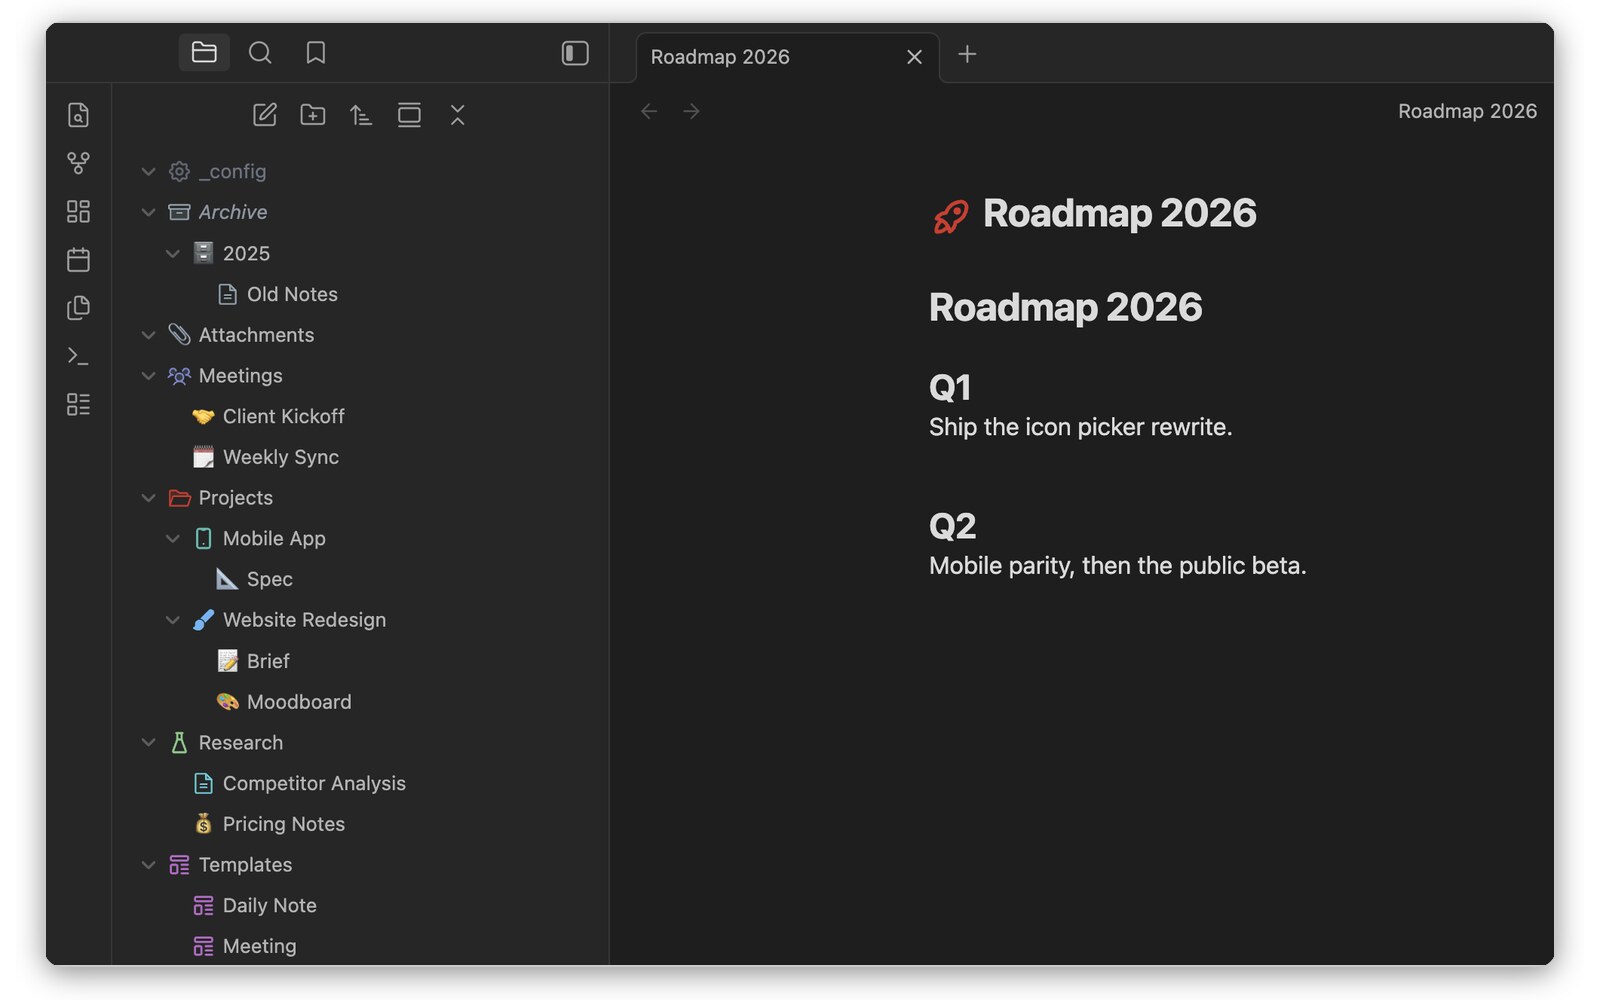Viewport: 1600px width, 1000px height.
Task: Open quick switcher ribbon icon
Action: [78, 115]
